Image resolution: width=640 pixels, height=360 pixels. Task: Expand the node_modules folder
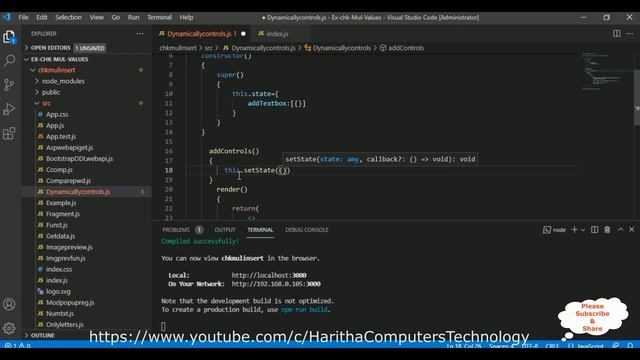(x=87, y=81)
